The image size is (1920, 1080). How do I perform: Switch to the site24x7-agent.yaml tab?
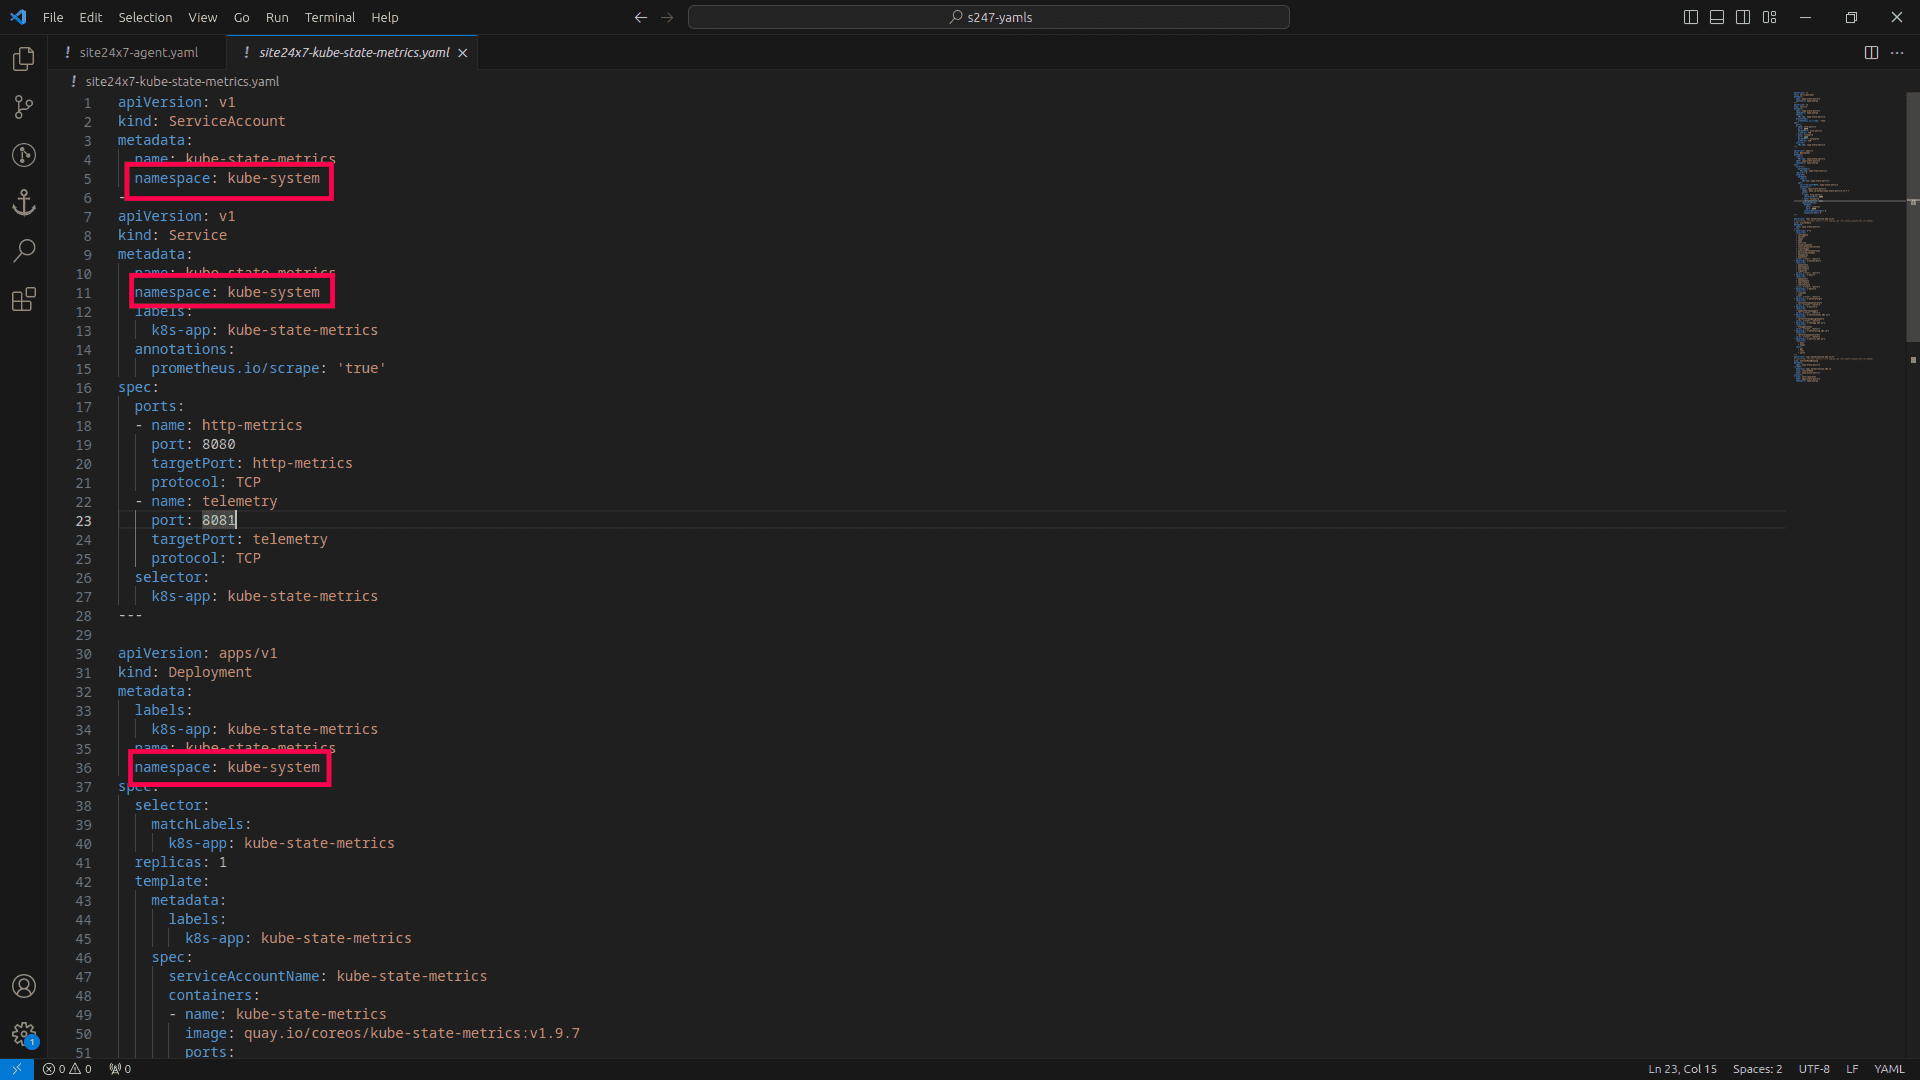(138, 53)
